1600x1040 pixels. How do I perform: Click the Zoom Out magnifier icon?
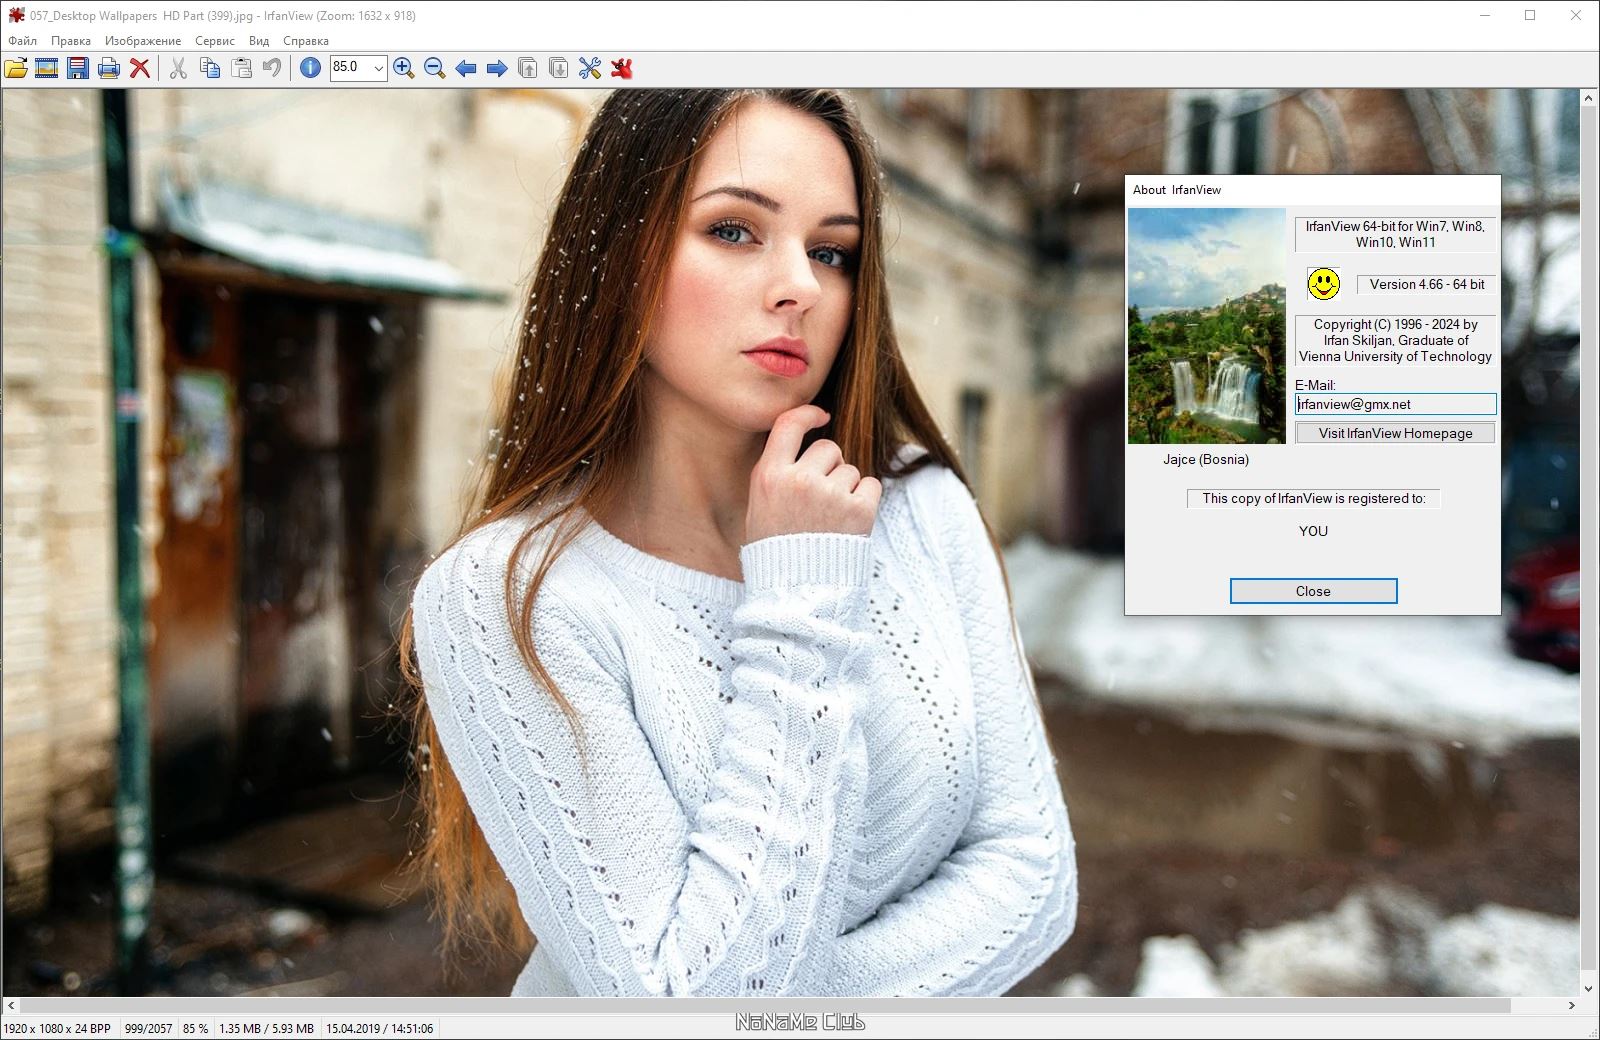click(434, 68)
